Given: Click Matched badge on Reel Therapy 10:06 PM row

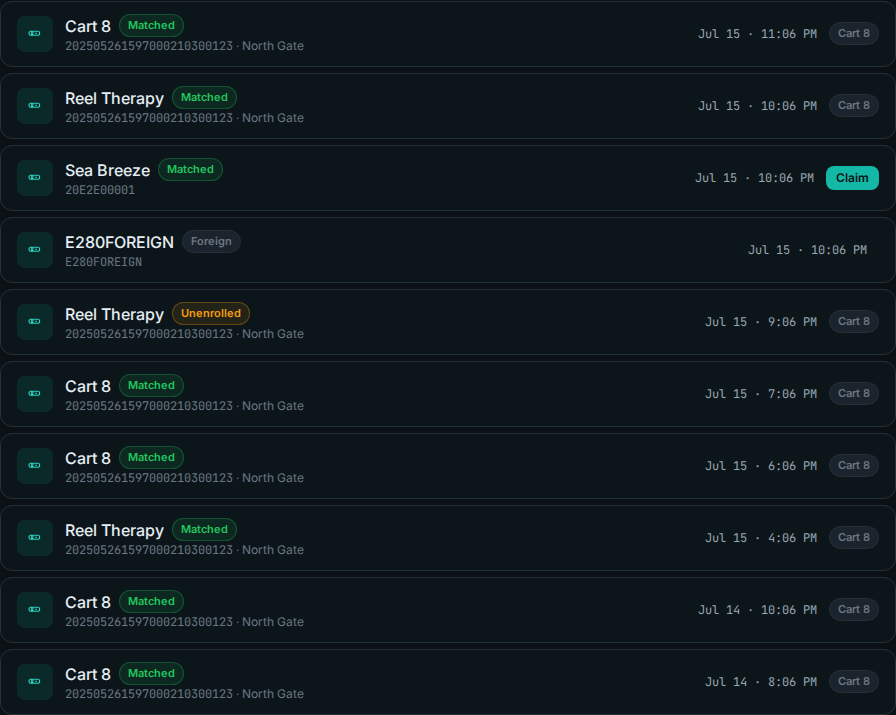Looking at the screenshot, I should pos(205,98).
